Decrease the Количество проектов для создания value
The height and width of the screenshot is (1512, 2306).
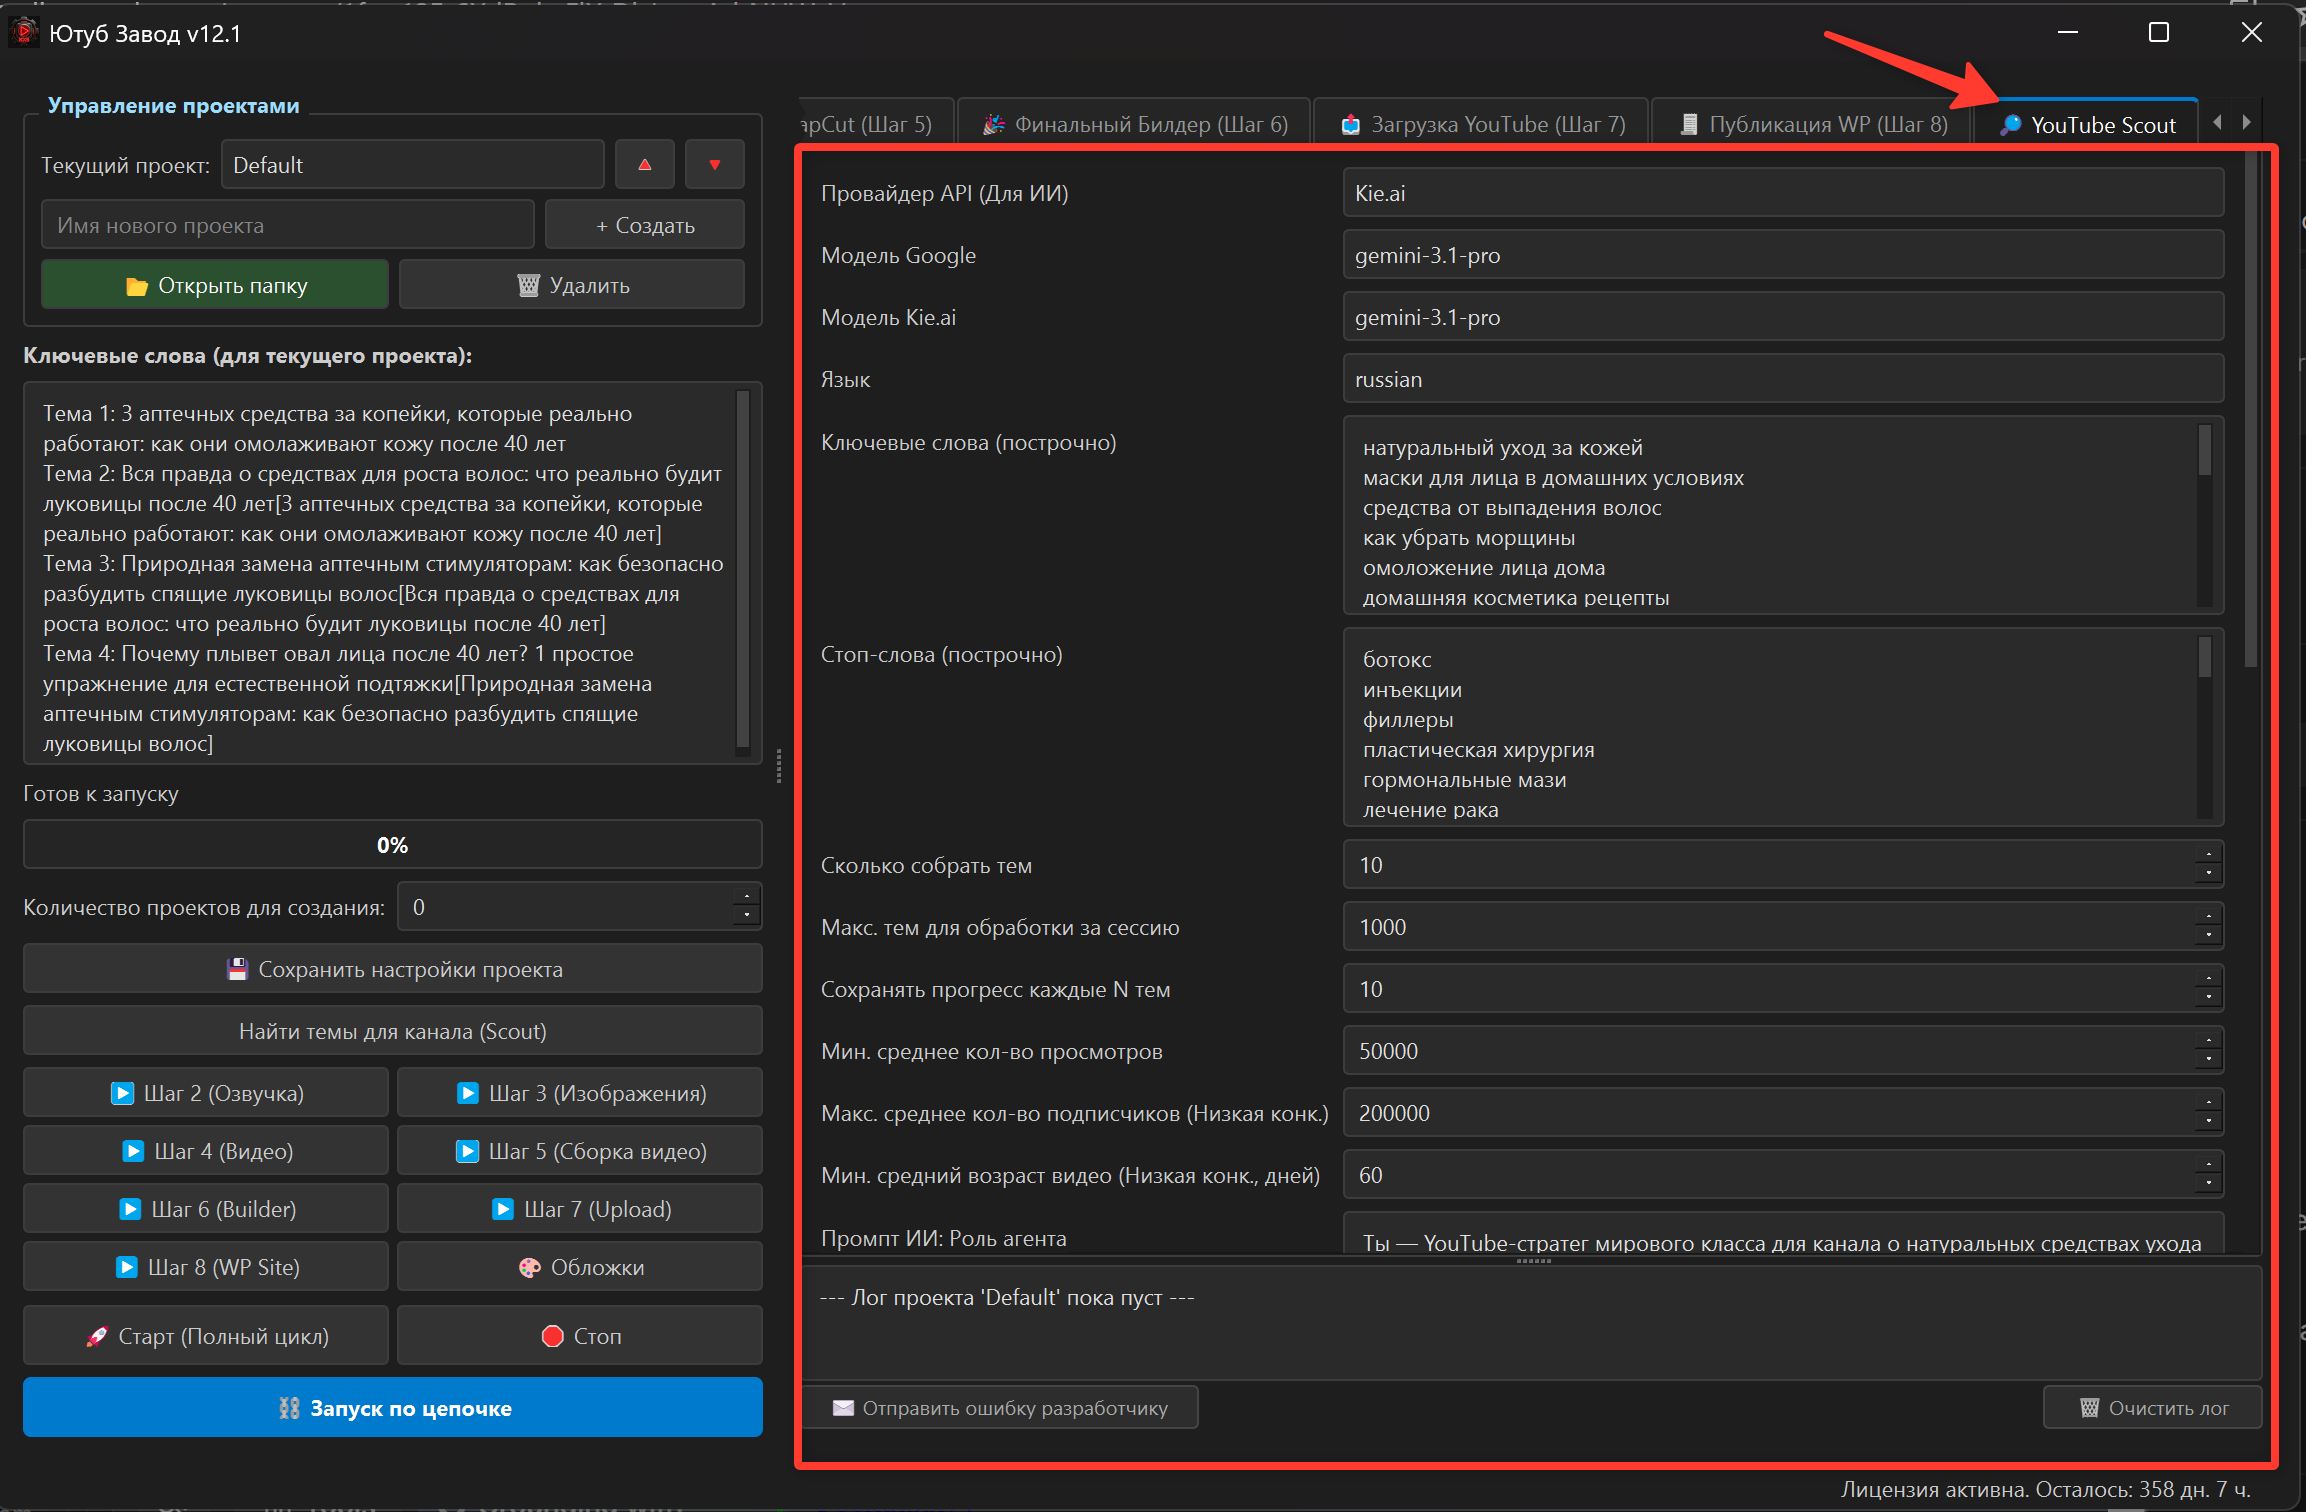pos(746,916)
